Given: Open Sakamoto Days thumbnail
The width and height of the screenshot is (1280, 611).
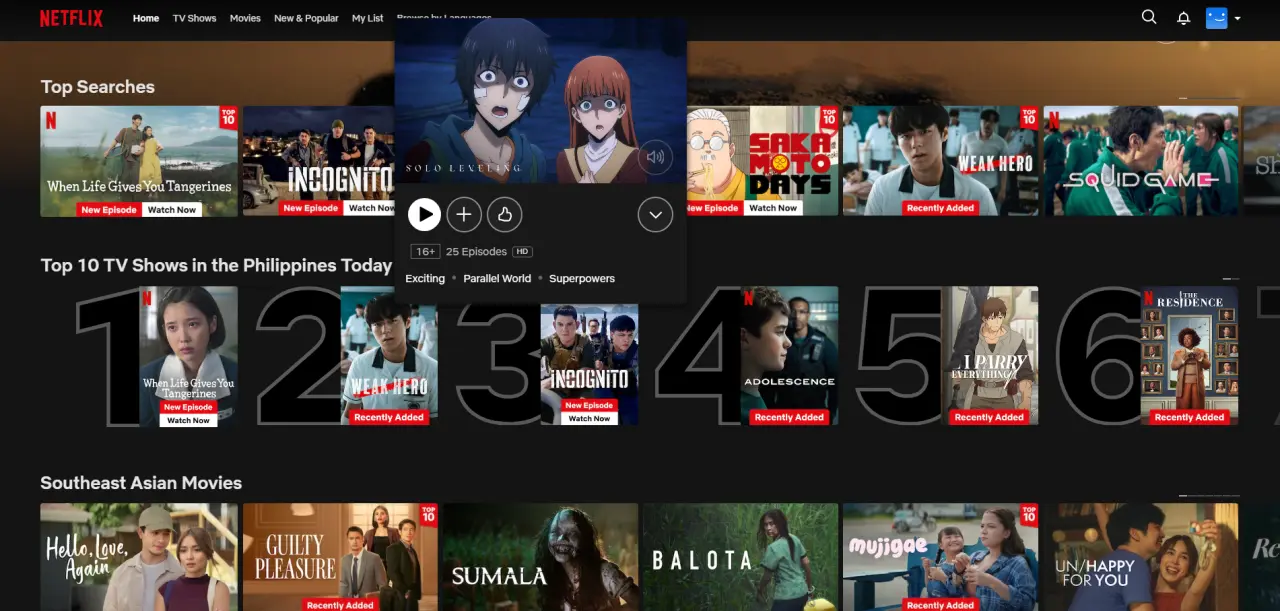Looking at the screenshot, I should click(x=763, y=161).
